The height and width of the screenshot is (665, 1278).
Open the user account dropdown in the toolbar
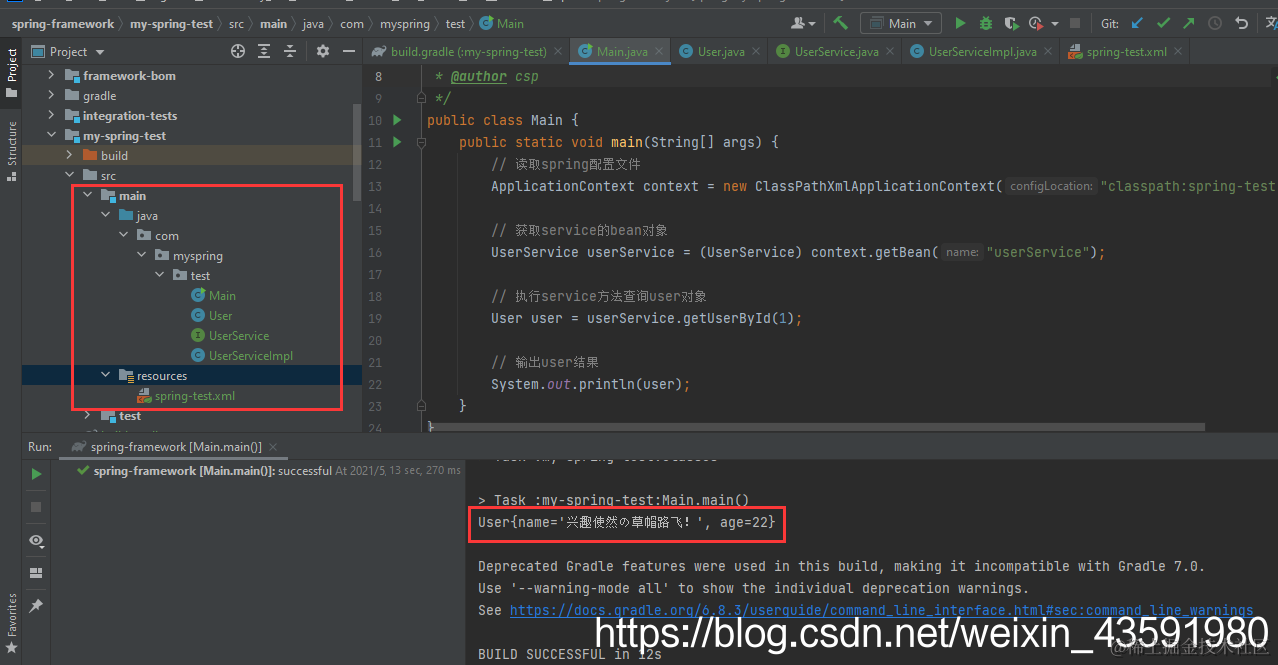[803, 23]
